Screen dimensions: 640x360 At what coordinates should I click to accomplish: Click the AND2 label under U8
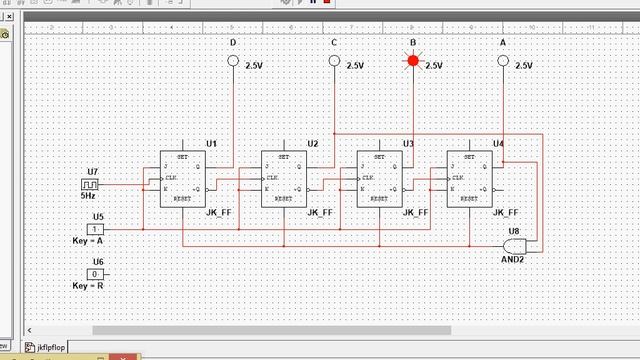[512, 260]
